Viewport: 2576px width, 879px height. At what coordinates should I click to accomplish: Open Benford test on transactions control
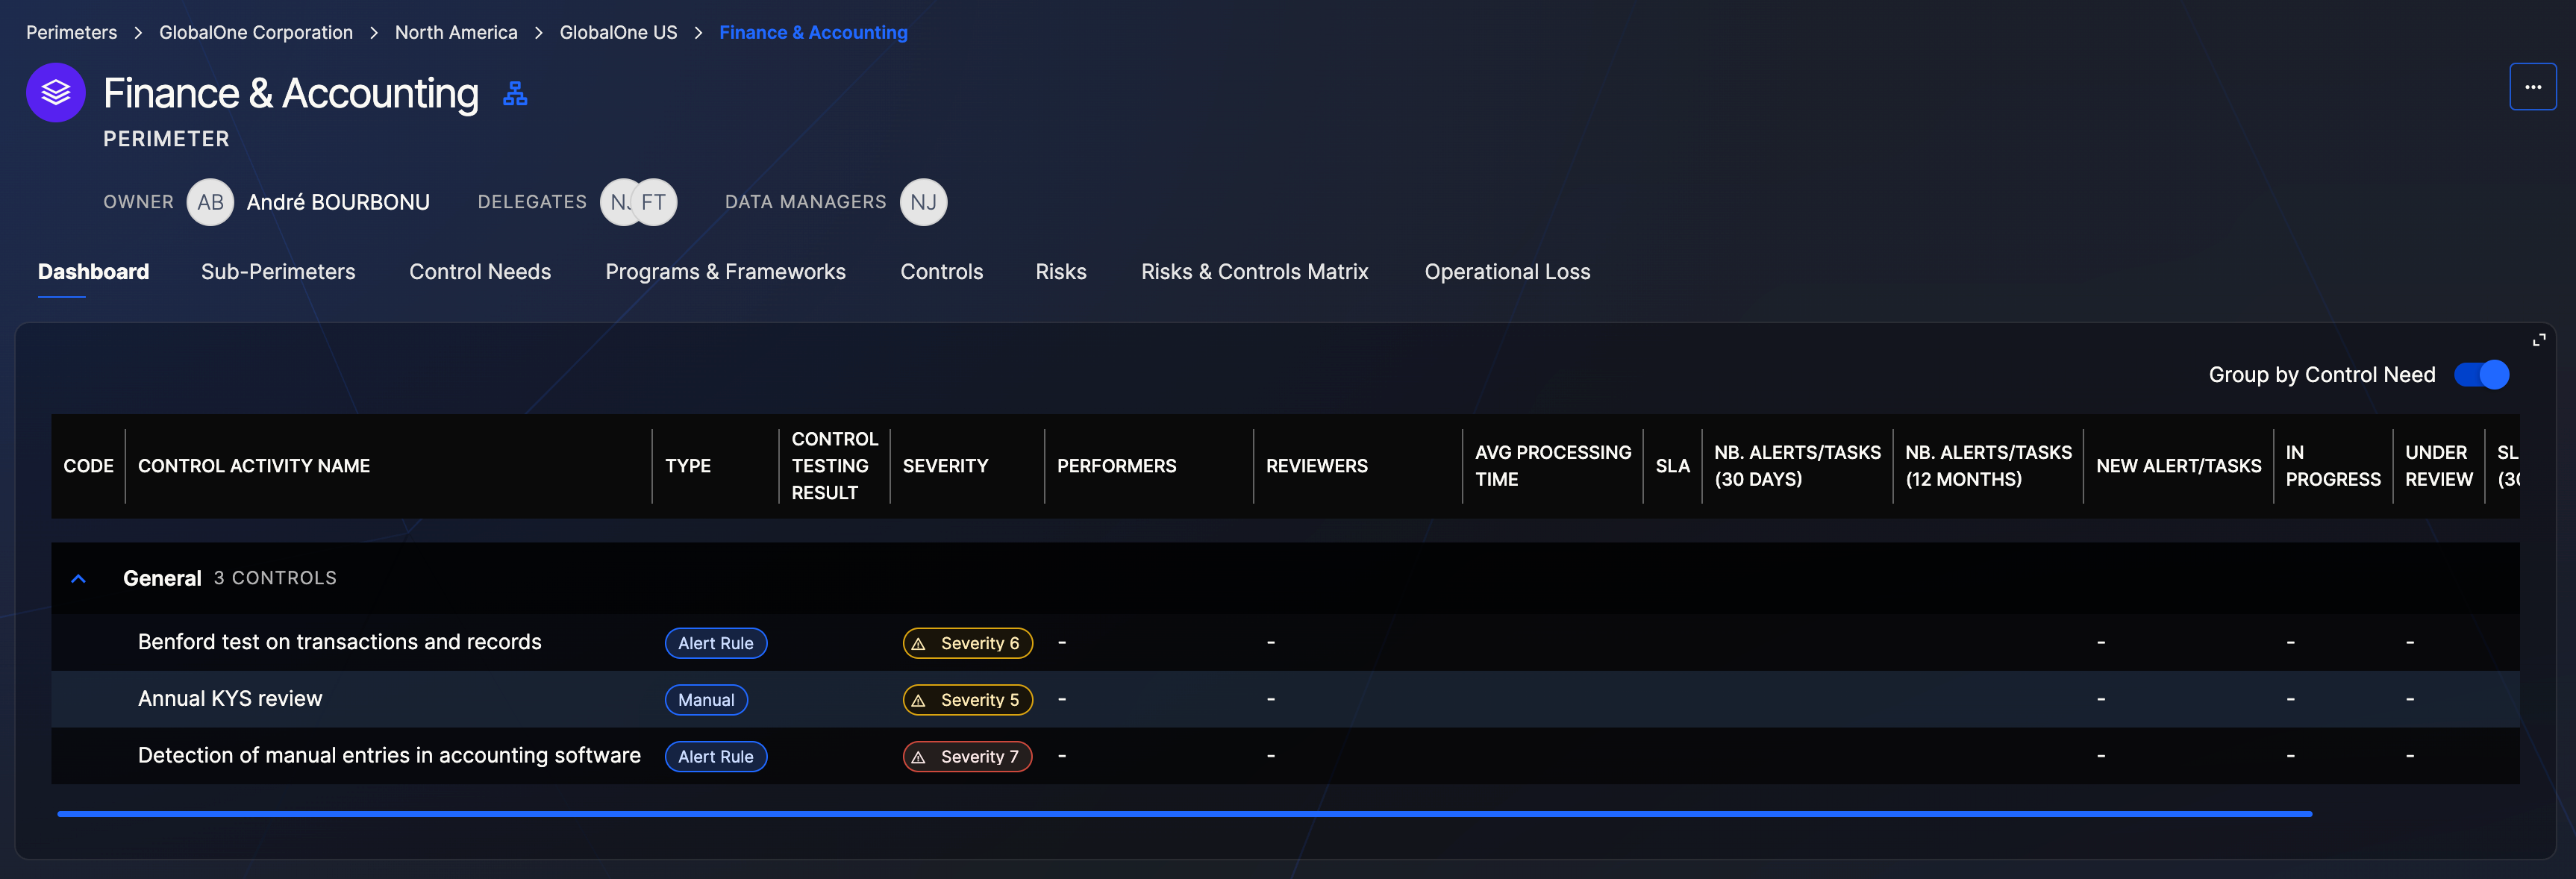coord(339,642)
